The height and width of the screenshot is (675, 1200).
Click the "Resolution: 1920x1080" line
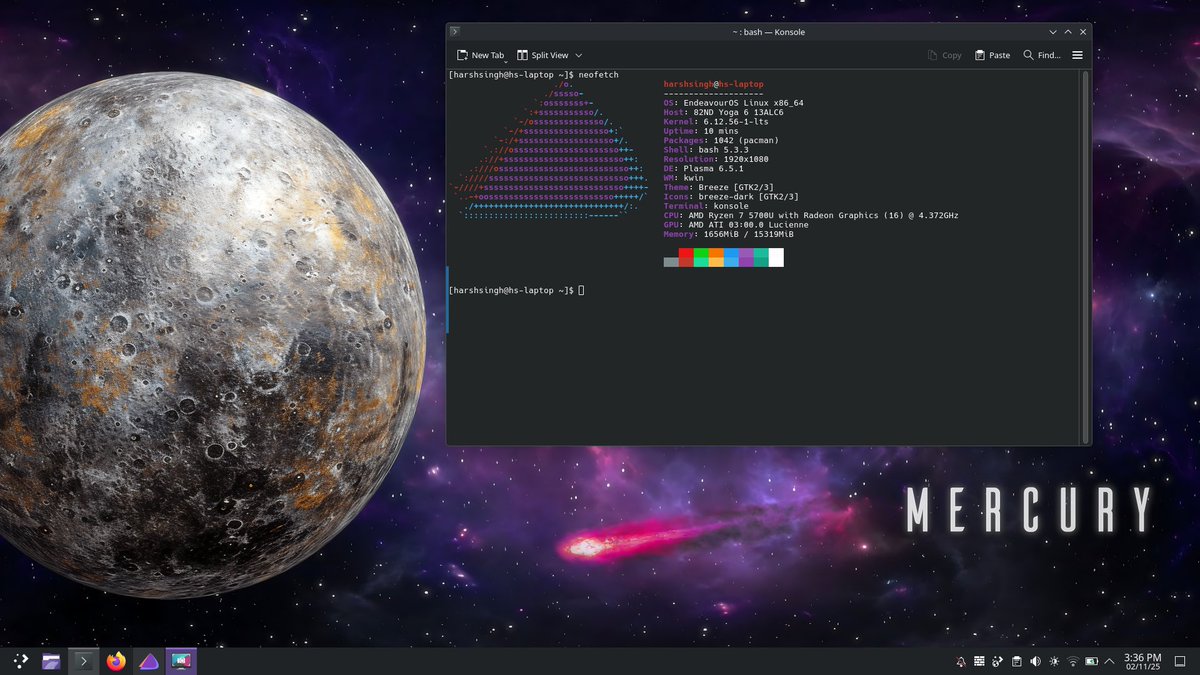point(716,159)
